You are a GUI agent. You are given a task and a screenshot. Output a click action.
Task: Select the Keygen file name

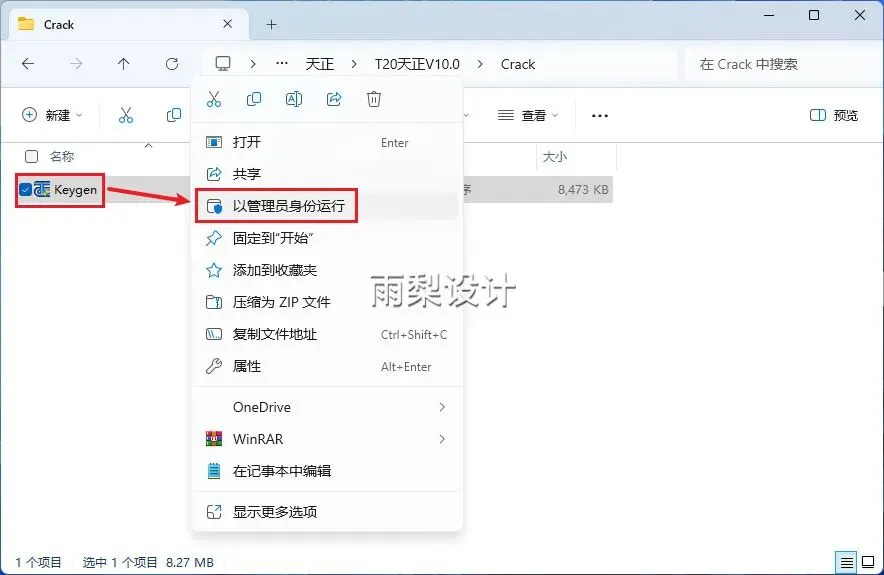[76, 190]
